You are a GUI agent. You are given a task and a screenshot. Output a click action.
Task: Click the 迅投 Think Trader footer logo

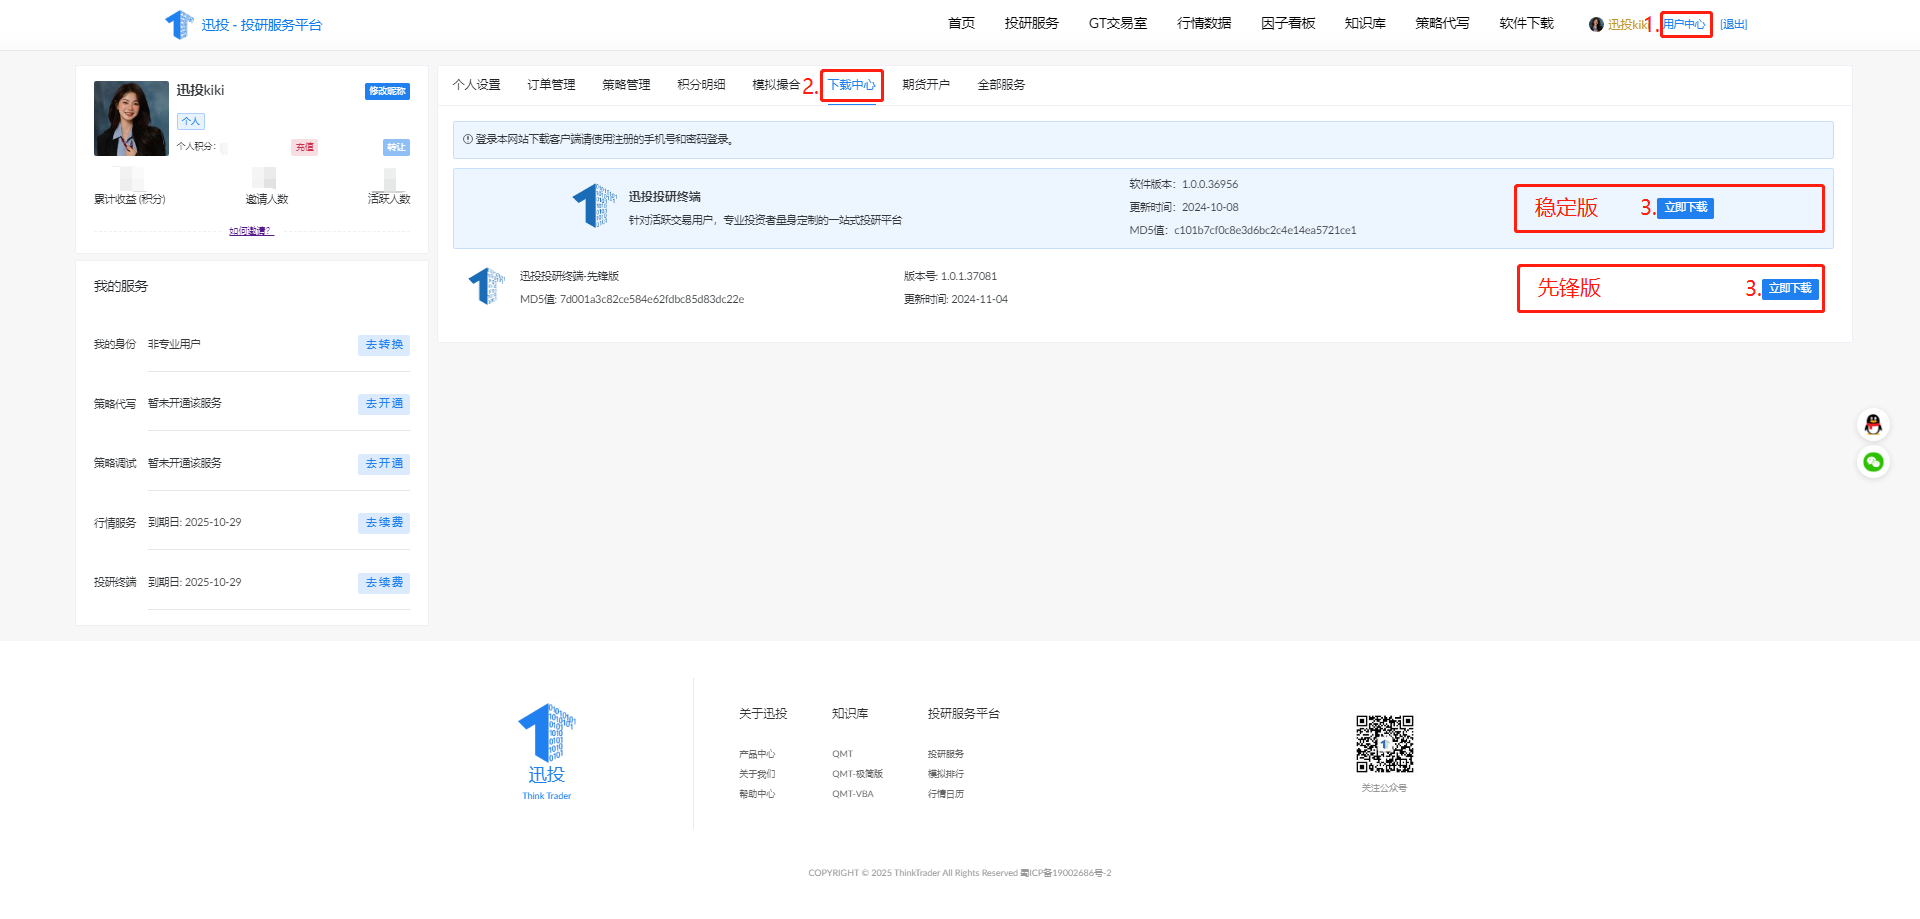pos(547,752)
